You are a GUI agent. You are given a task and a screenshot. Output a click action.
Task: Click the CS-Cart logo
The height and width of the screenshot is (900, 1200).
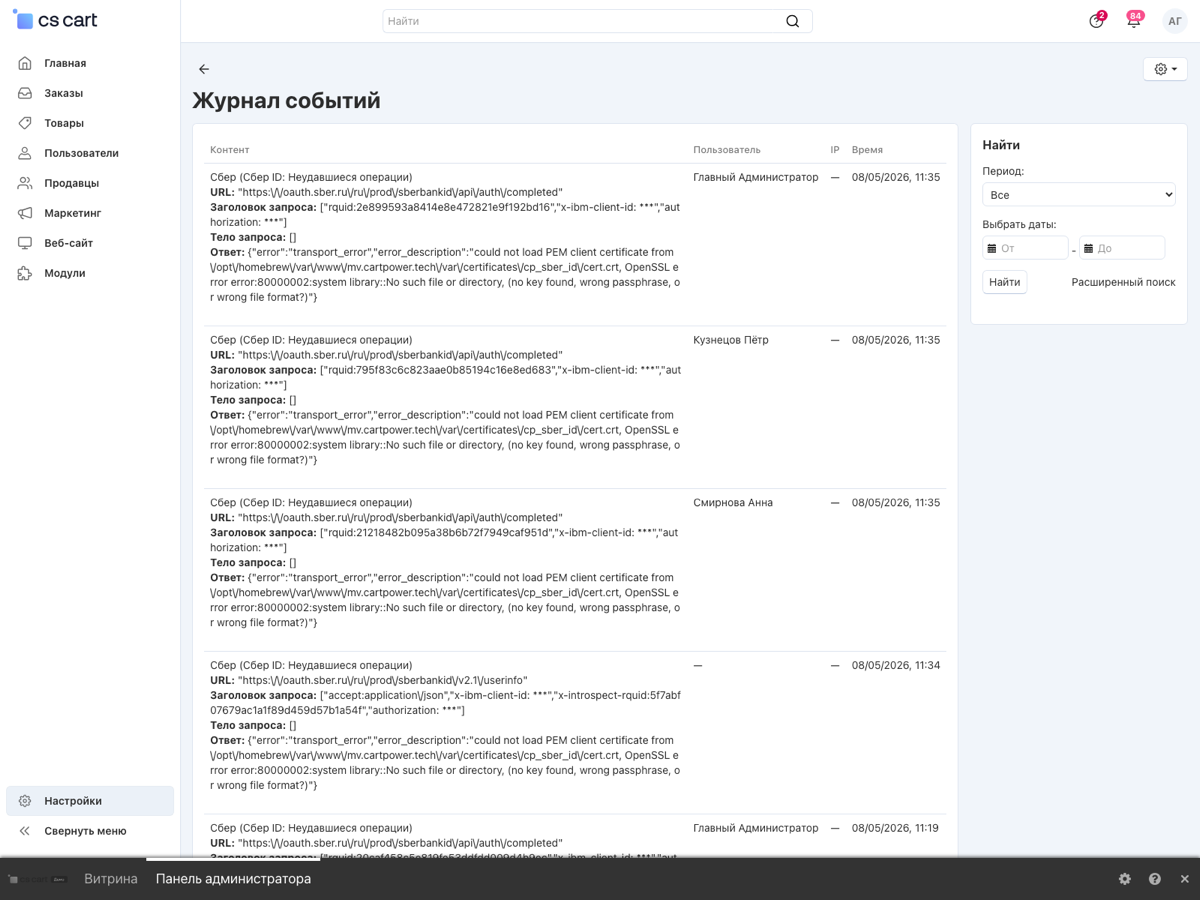click(x=55, y=20)
